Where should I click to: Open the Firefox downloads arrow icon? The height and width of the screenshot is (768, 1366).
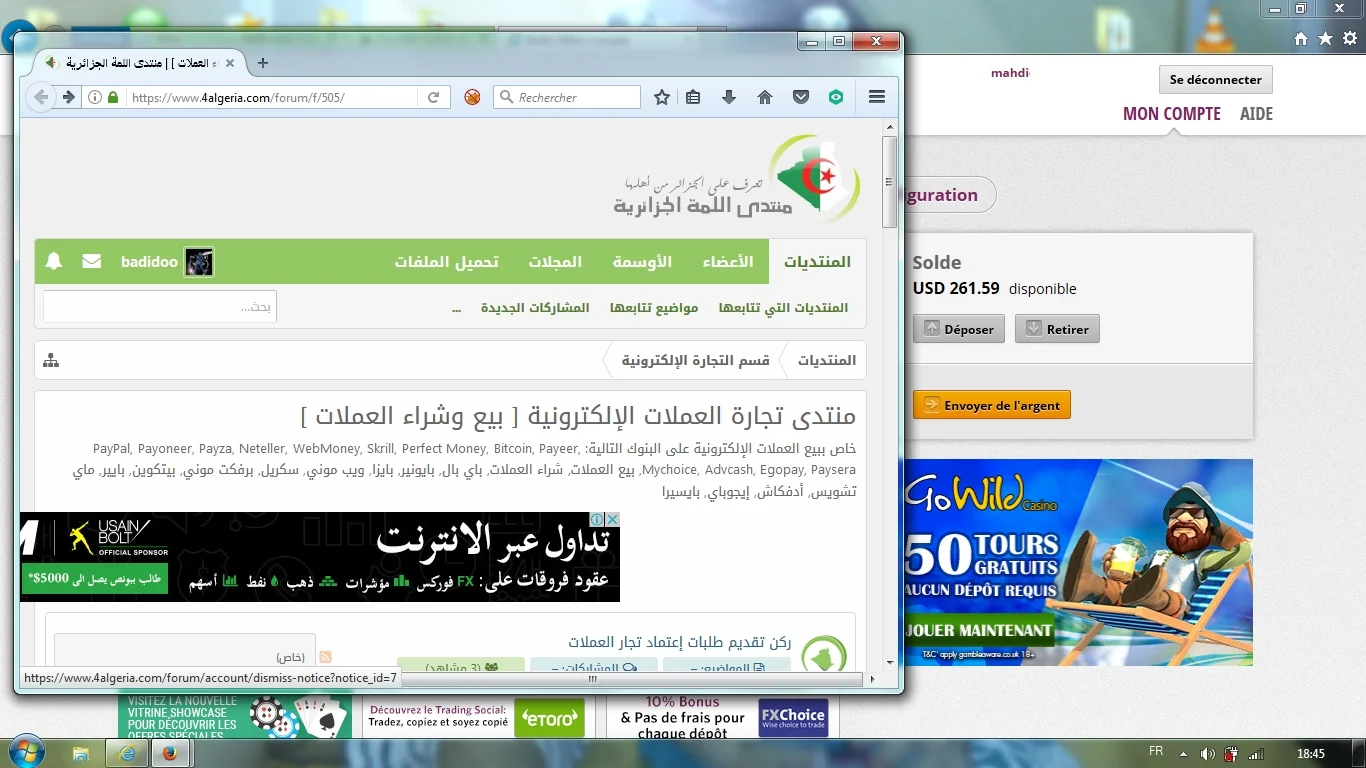pos(729,97)
